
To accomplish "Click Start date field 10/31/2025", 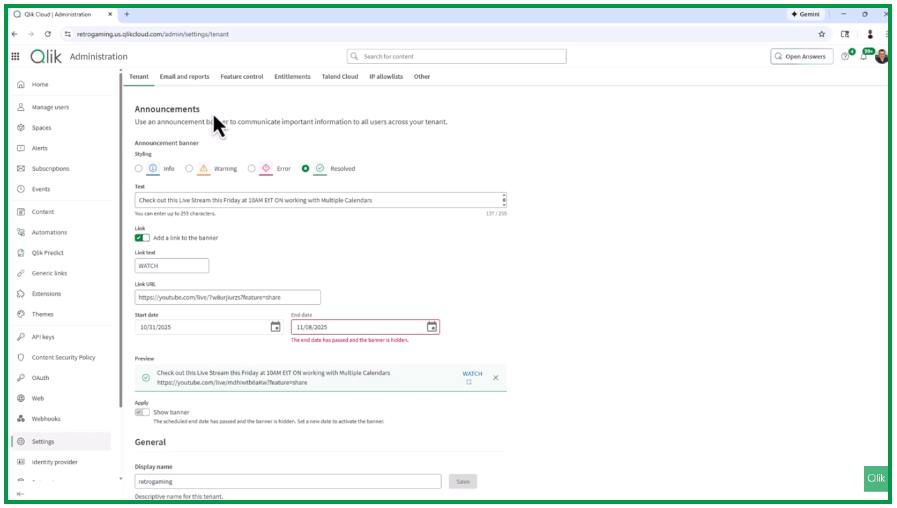I will point(209,327).
